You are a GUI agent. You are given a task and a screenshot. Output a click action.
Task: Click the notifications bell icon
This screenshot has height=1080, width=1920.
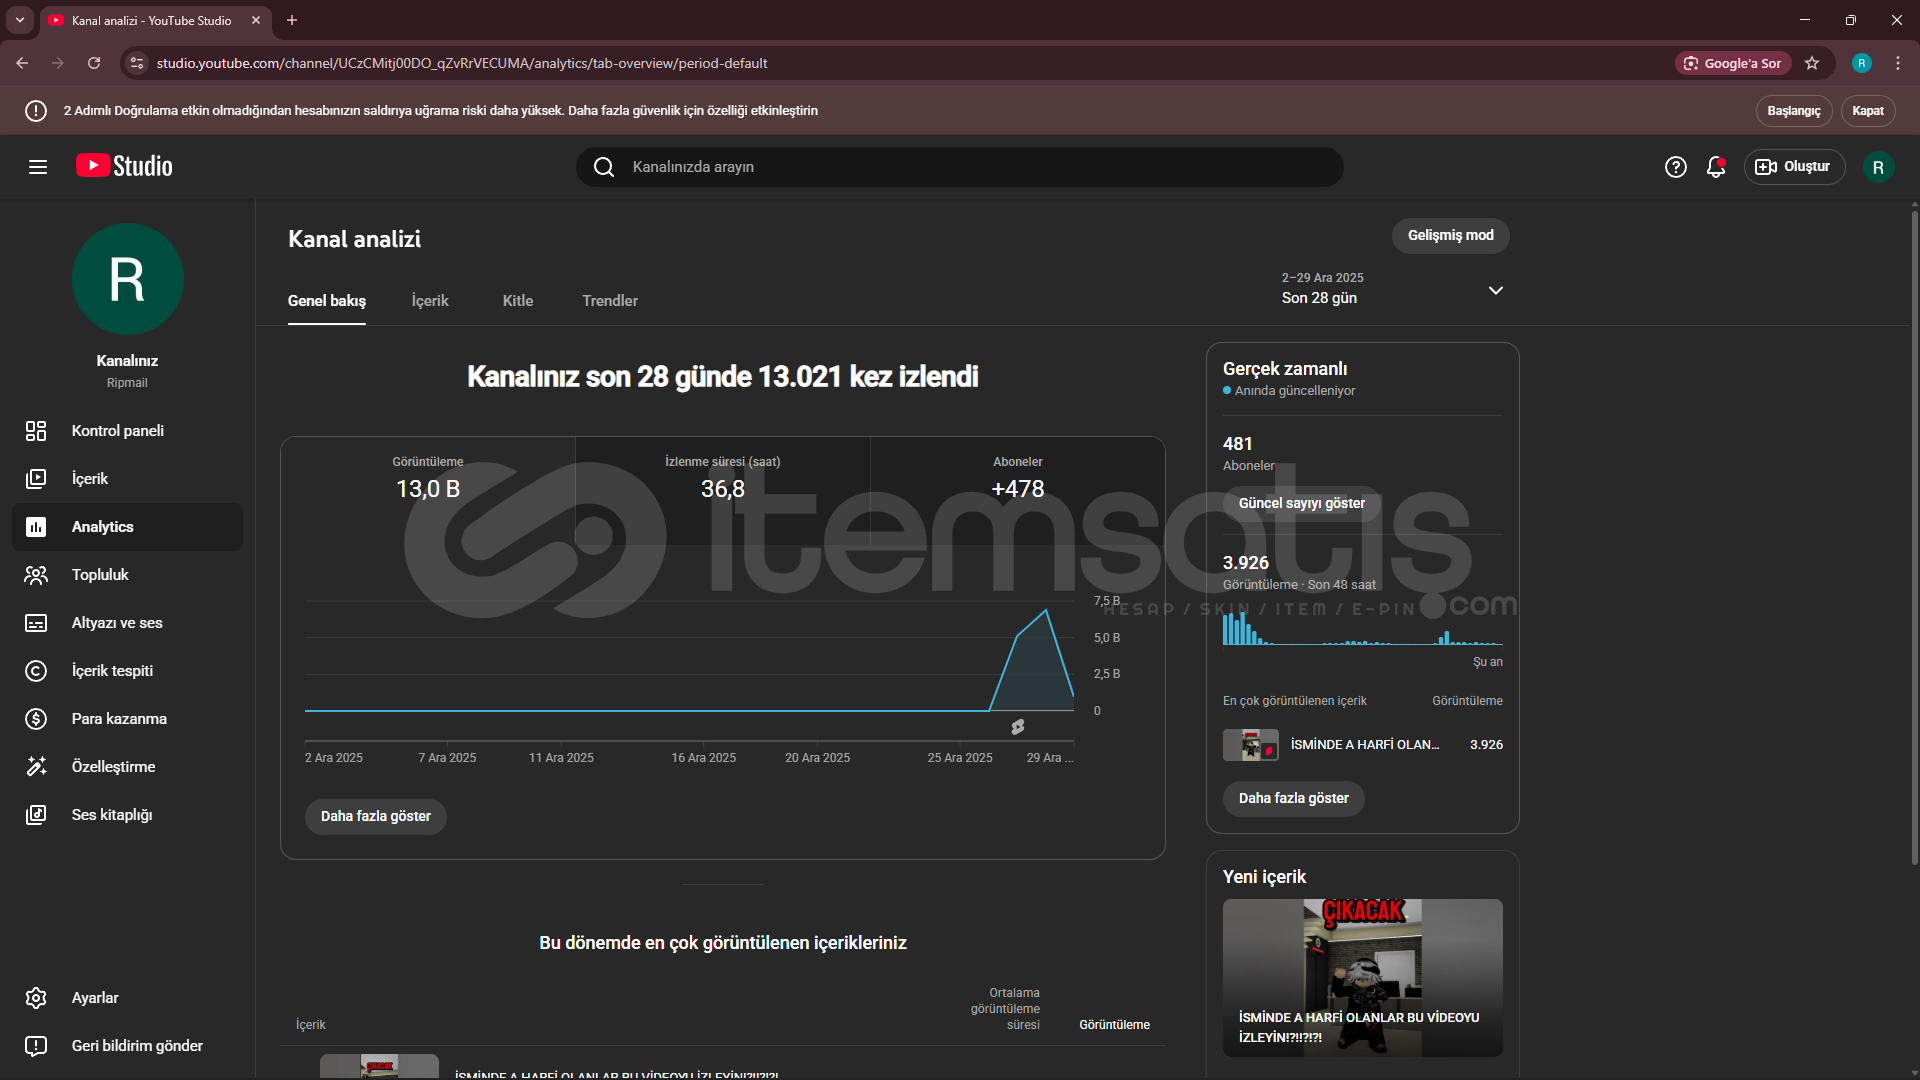click(x=1716, y=167)
